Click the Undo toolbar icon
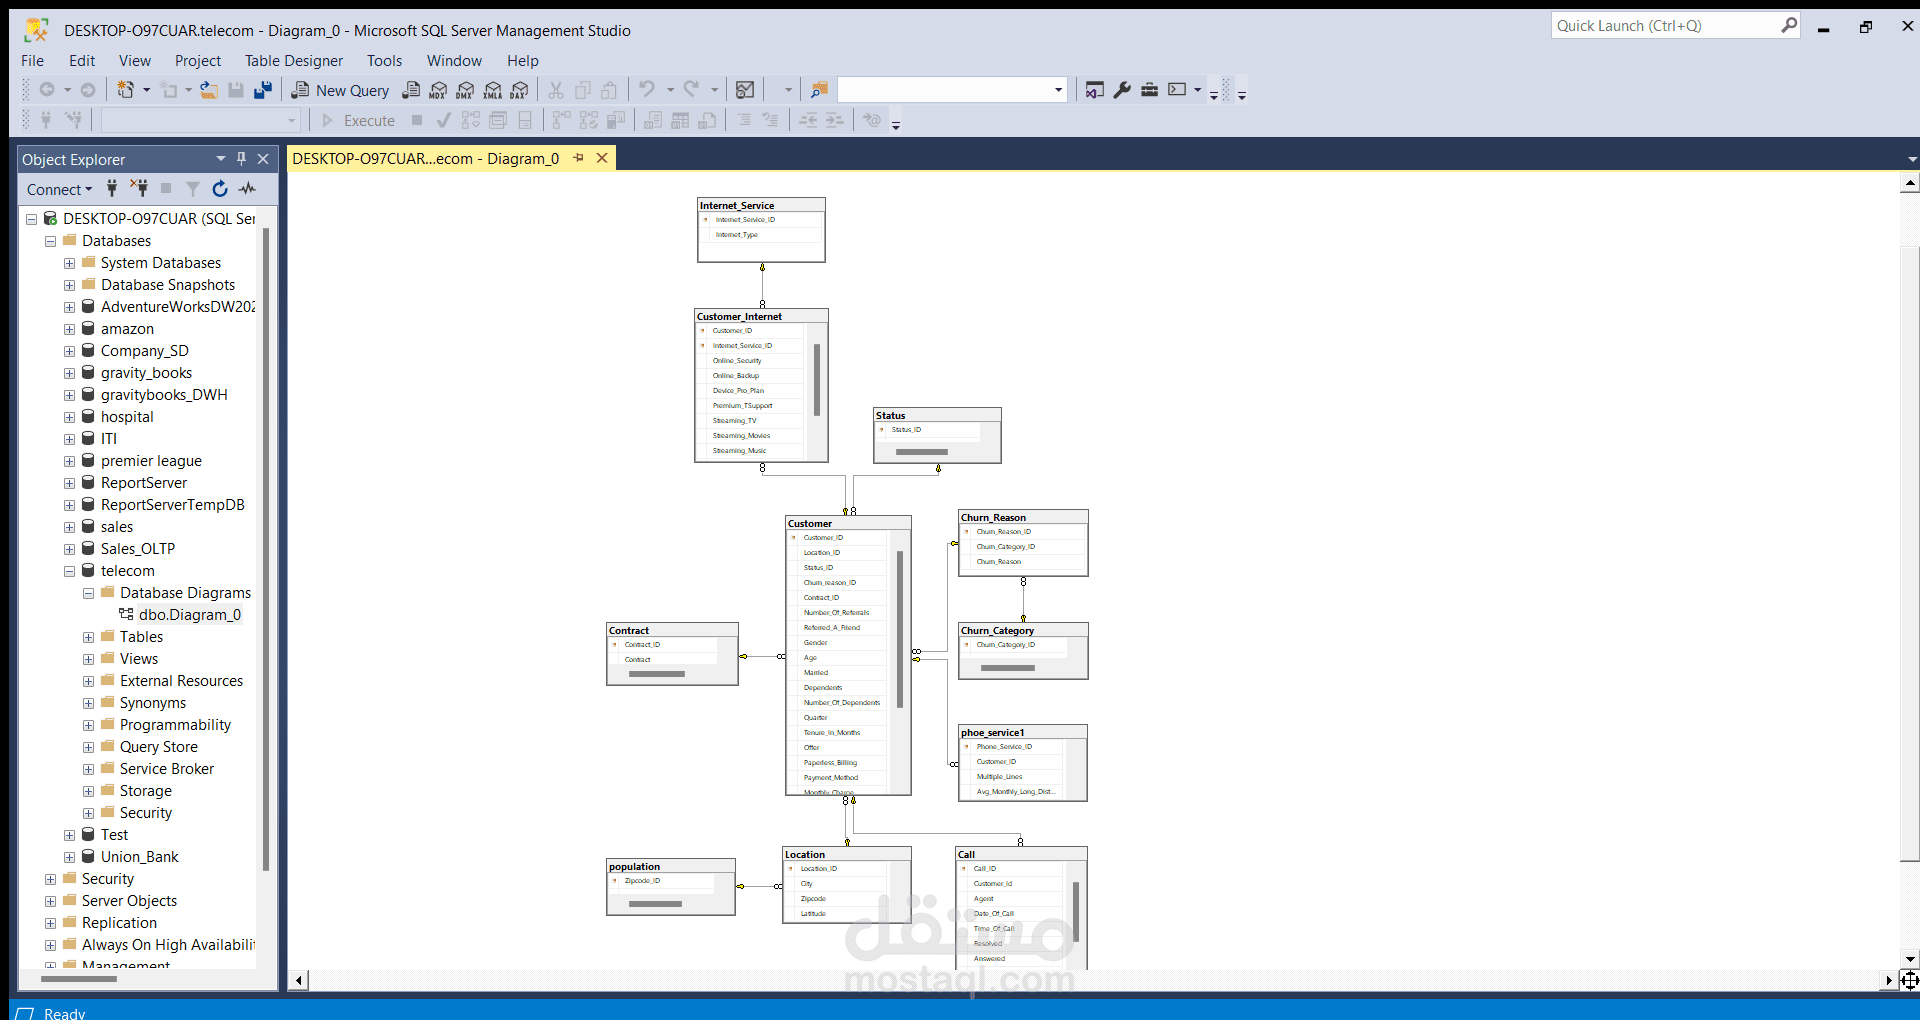 [647, 90]
